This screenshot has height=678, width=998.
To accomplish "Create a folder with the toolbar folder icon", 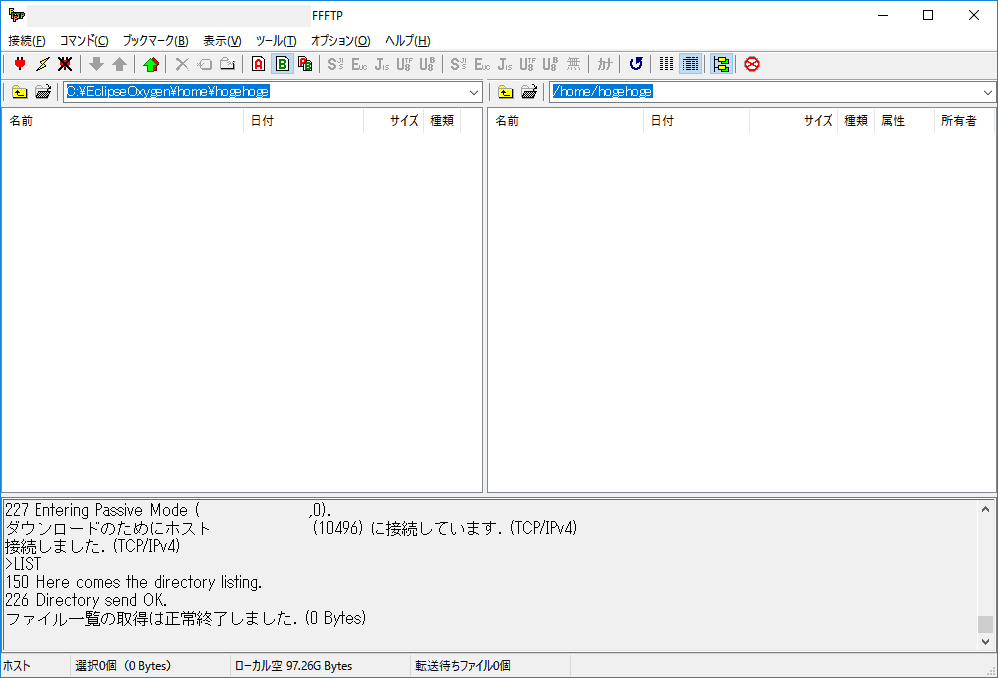I will 227,64.
